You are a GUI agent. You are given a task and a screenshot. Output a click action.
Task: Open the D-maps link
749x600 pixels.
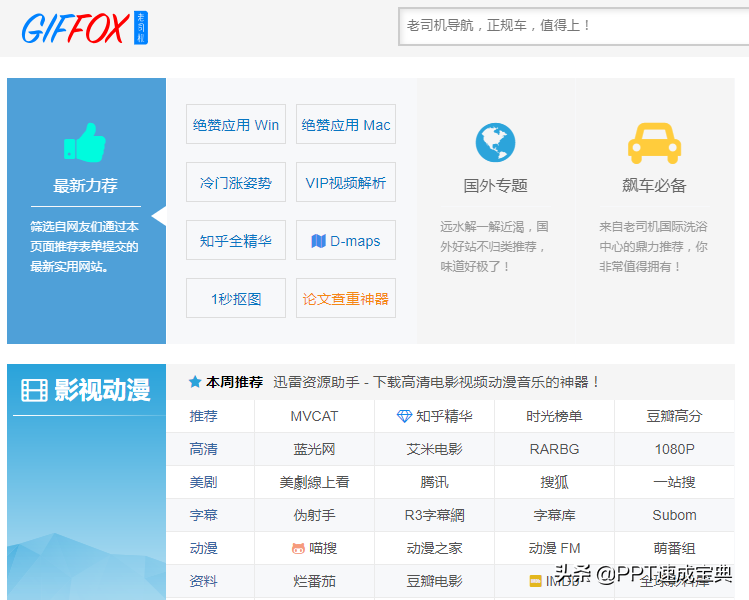(x=346, y=241)
